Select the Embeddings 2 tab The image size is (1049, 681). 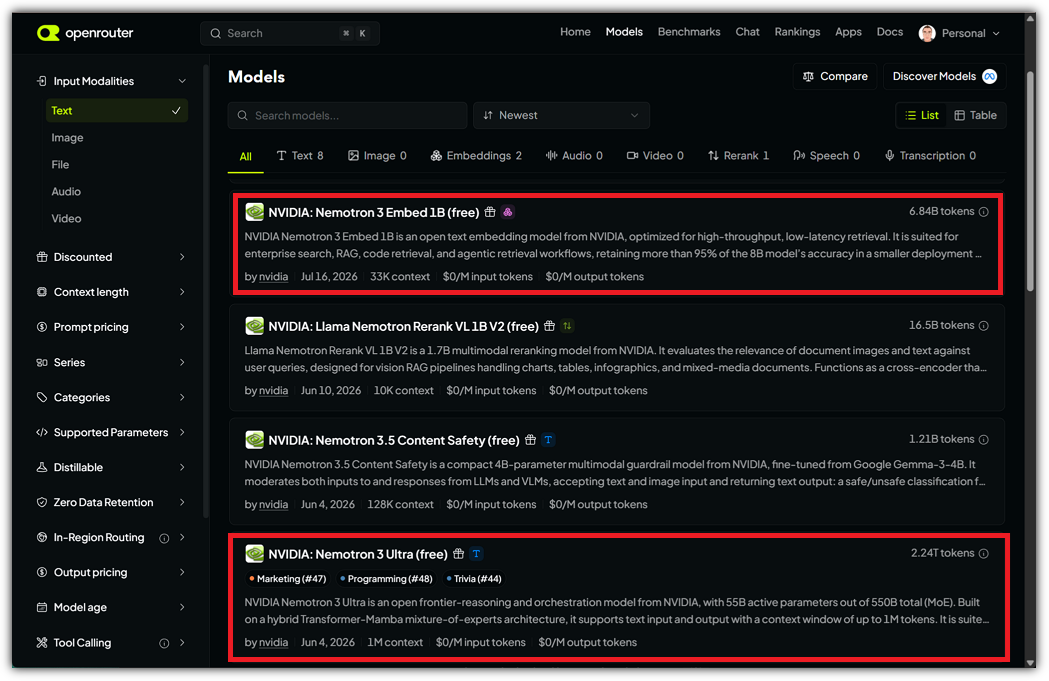476,155
